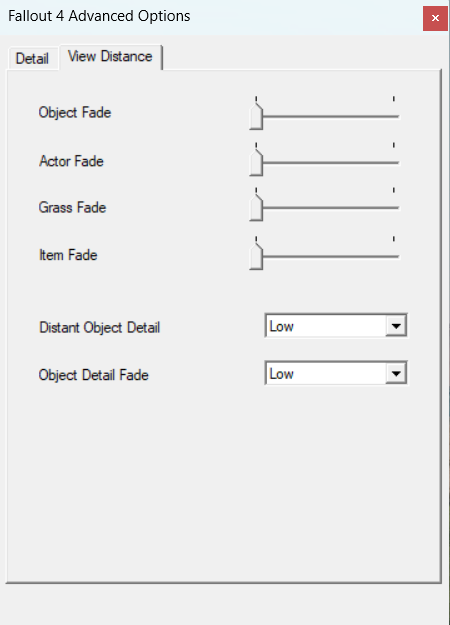This screenshot has height=625, width=450.
Task: Click the Distant Object Detail label
Action: [x=100, y=328]
